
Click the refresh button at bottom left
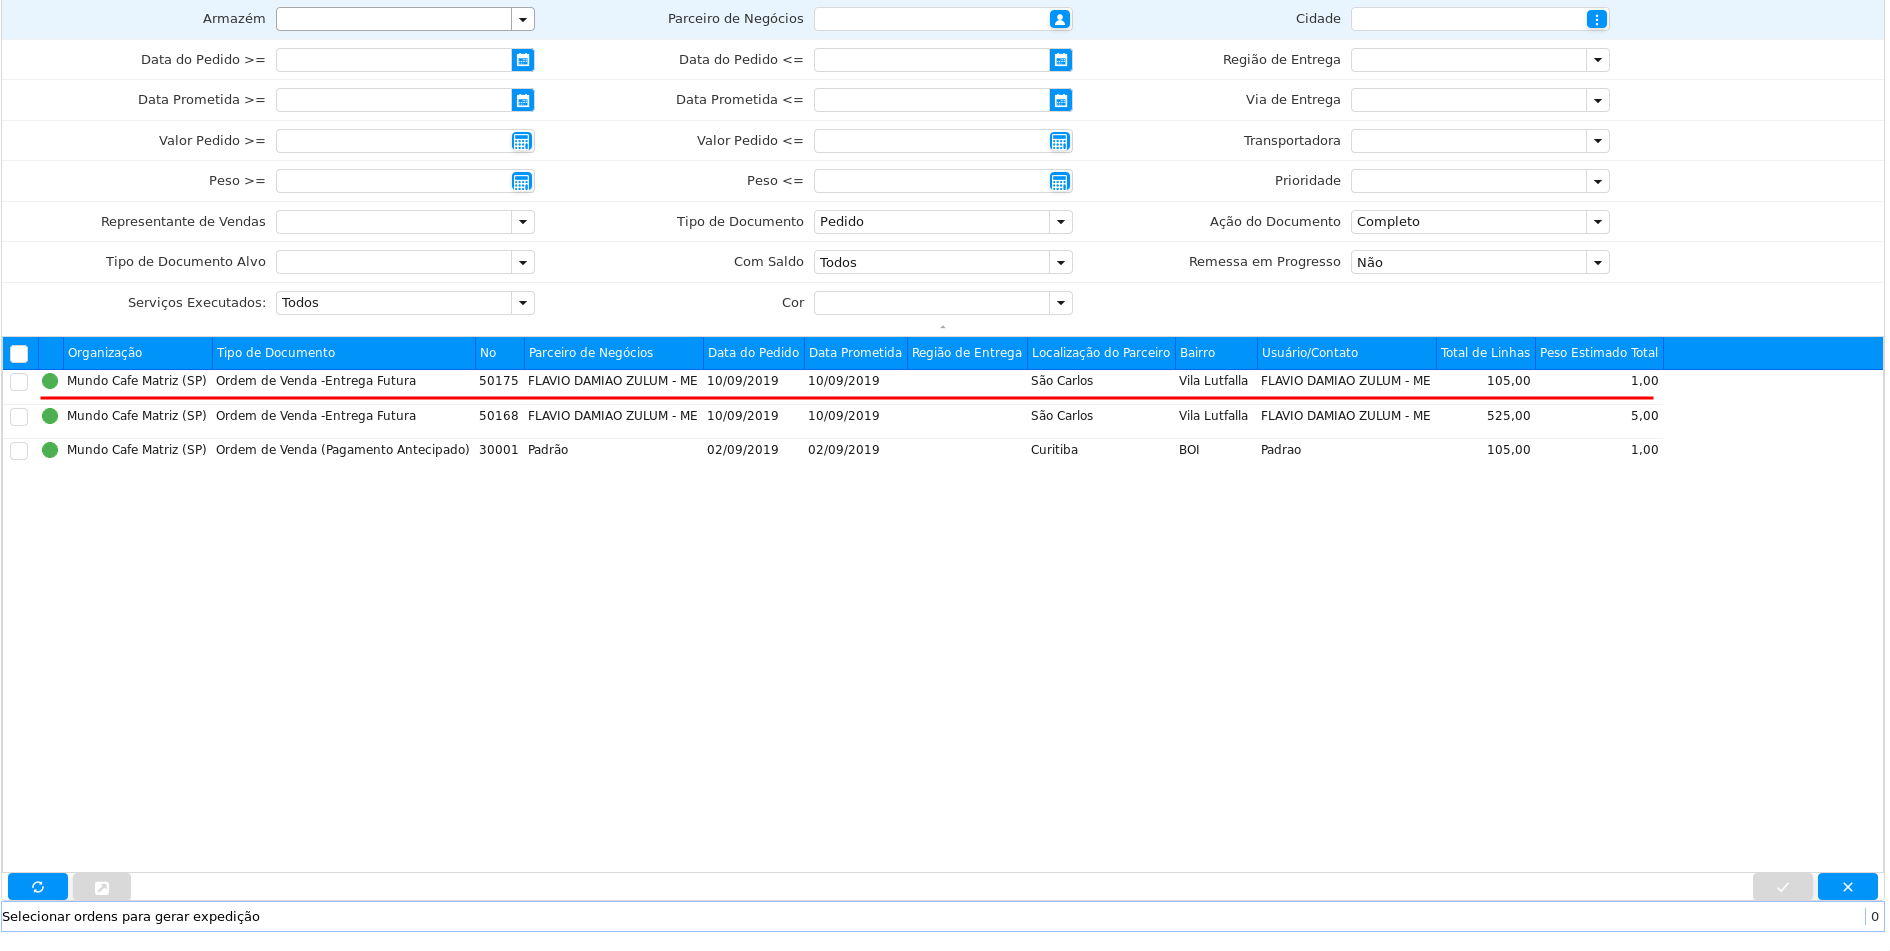click(38, 887)
